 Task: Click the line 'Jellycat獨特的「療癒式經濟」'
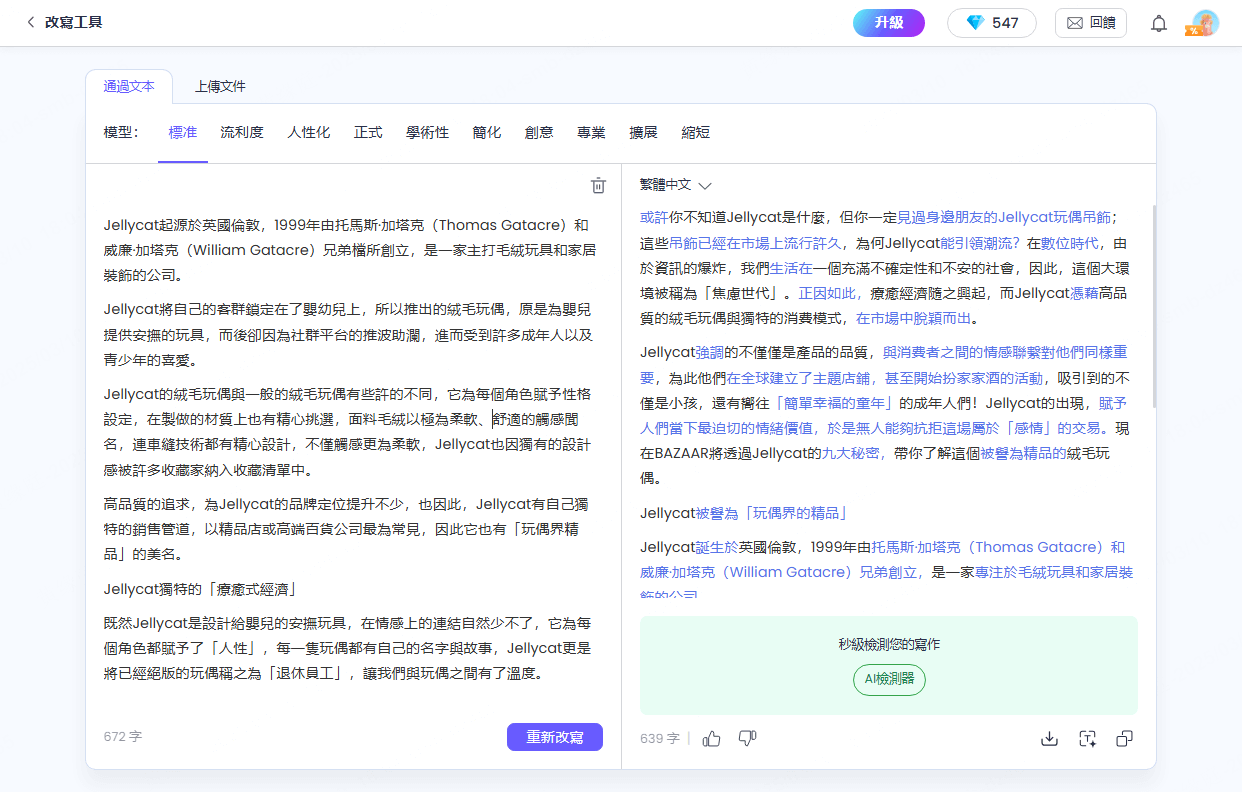tap(201, 589)
